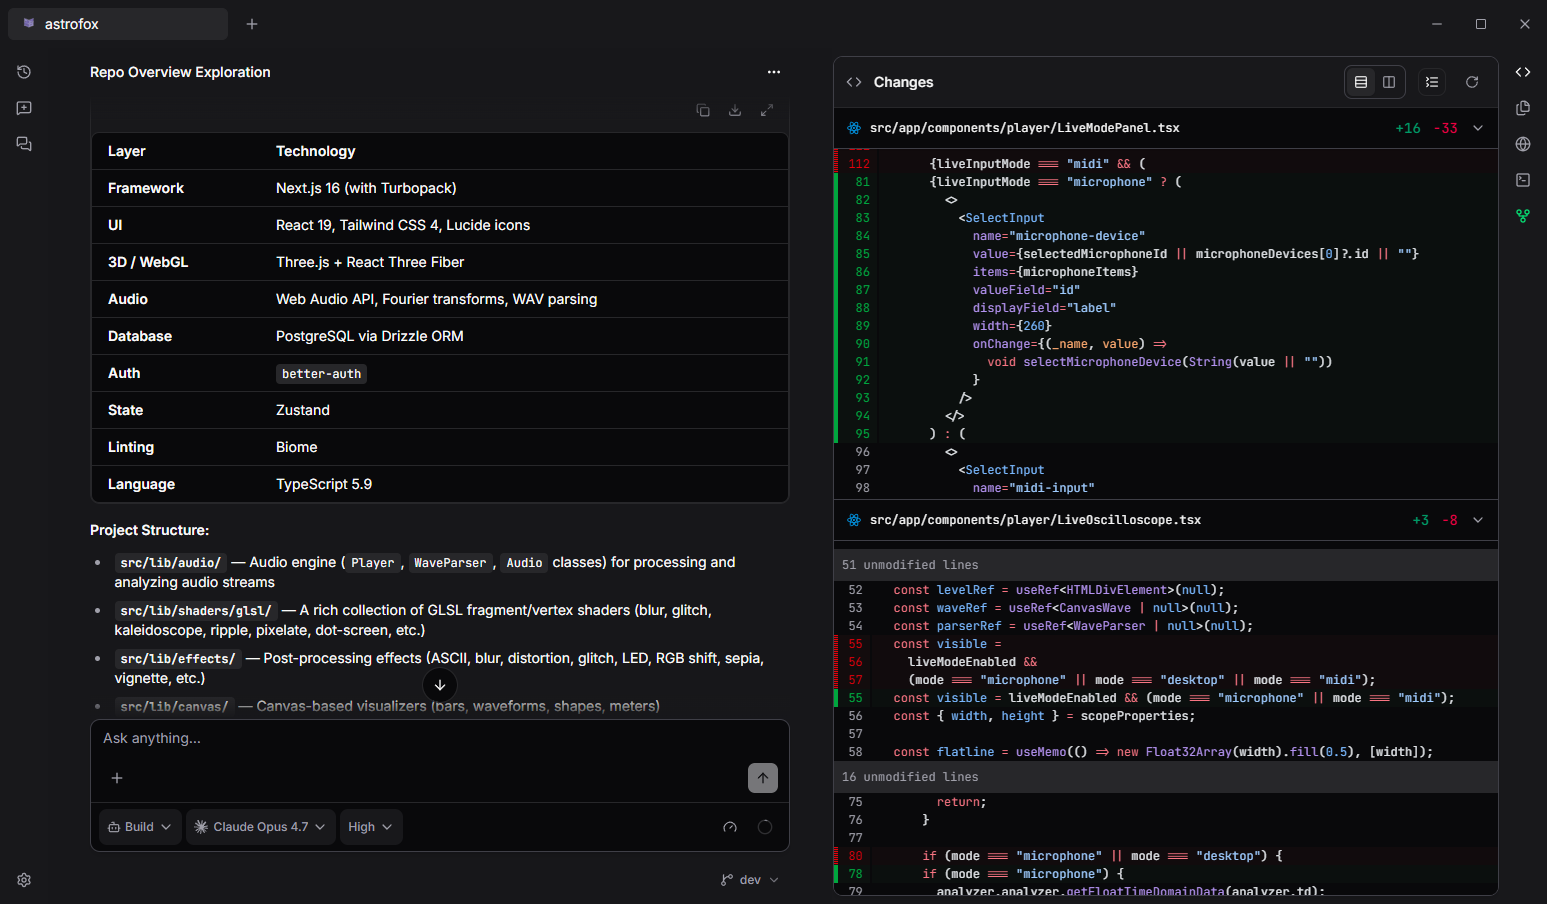Screen dimensions: 1547x904
Task: Click the src/lib/effects/ path tag
Action: (178, 659)
